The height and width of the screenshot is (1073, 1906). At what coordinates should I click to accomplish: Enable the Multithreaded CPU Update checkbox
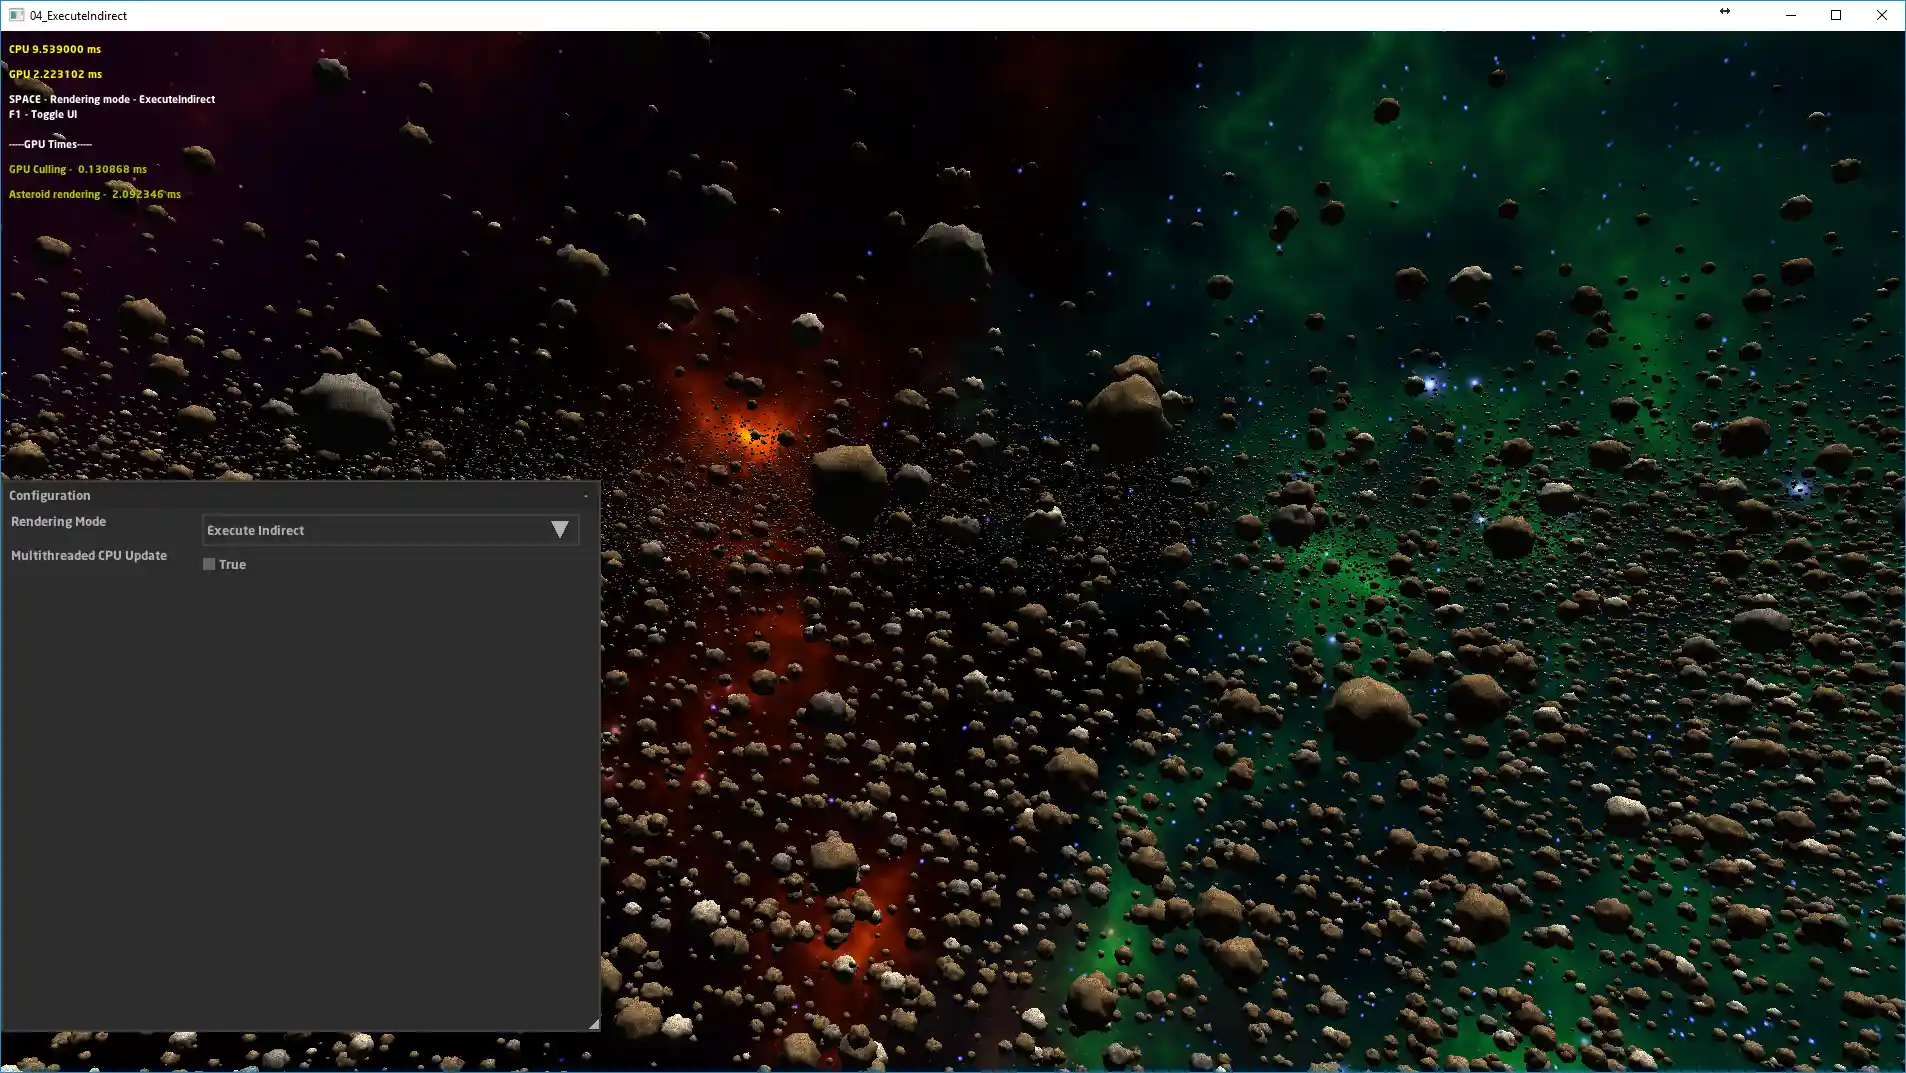point(209,564)
